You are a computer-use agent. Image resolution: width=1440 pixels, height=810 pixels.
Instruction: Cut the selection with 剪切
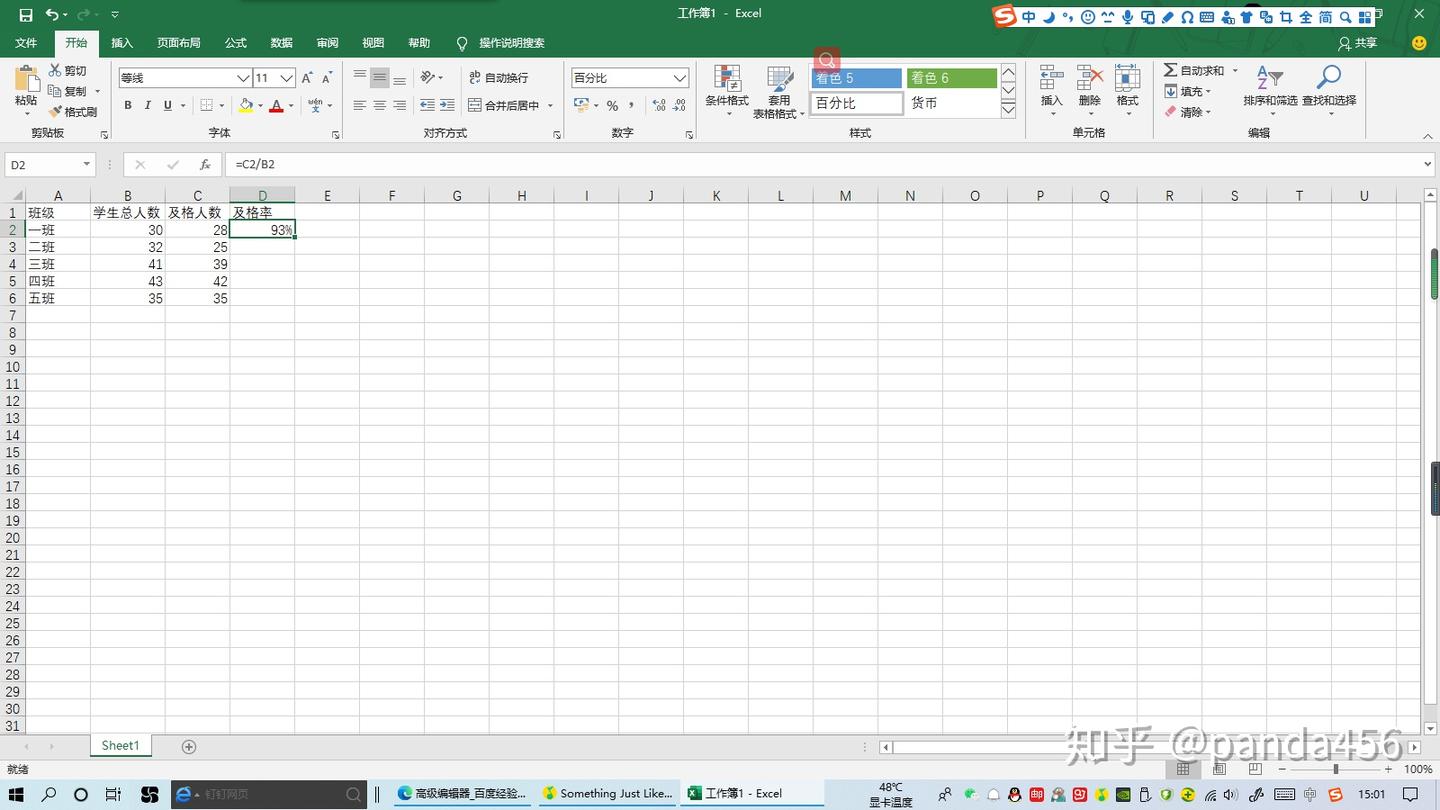coord(68,71)
